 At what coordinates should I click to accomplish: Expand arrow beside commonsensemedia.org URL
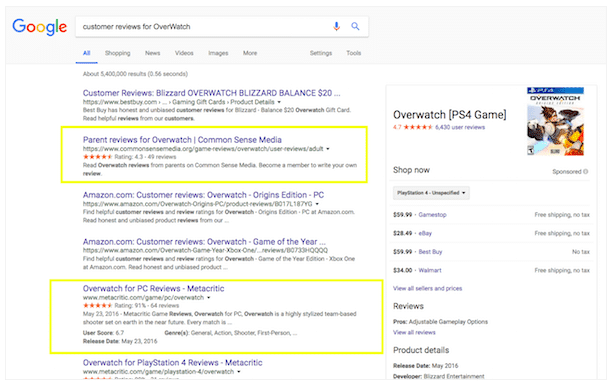point(328,149)
